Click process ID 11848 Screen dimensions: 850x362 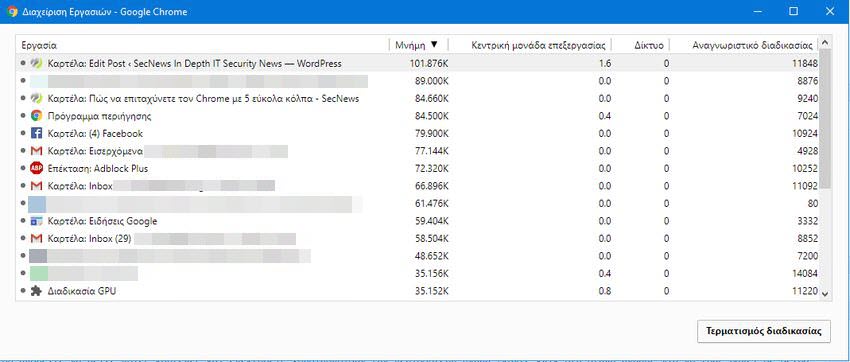(804, 63)
